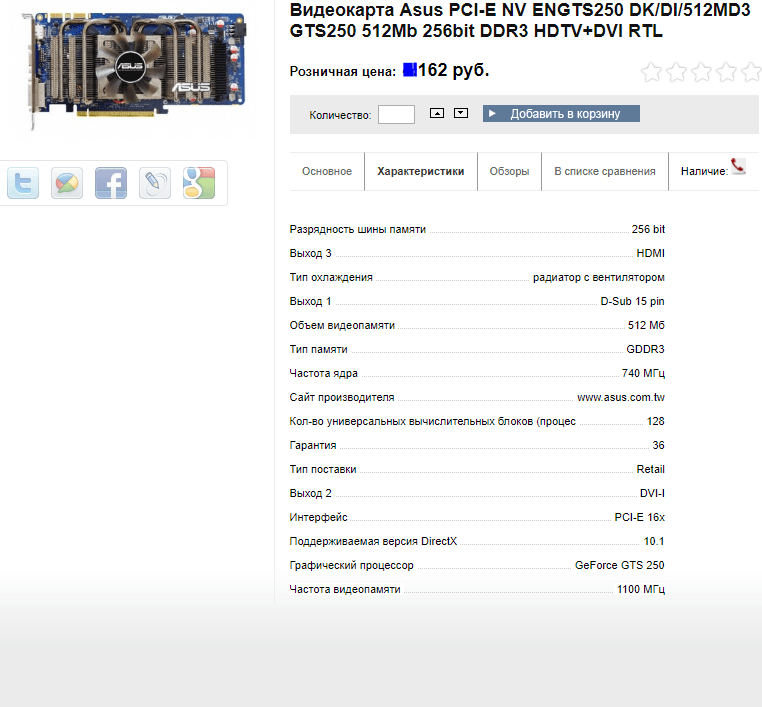Share the product on Facebook

[x=111, y=183]
